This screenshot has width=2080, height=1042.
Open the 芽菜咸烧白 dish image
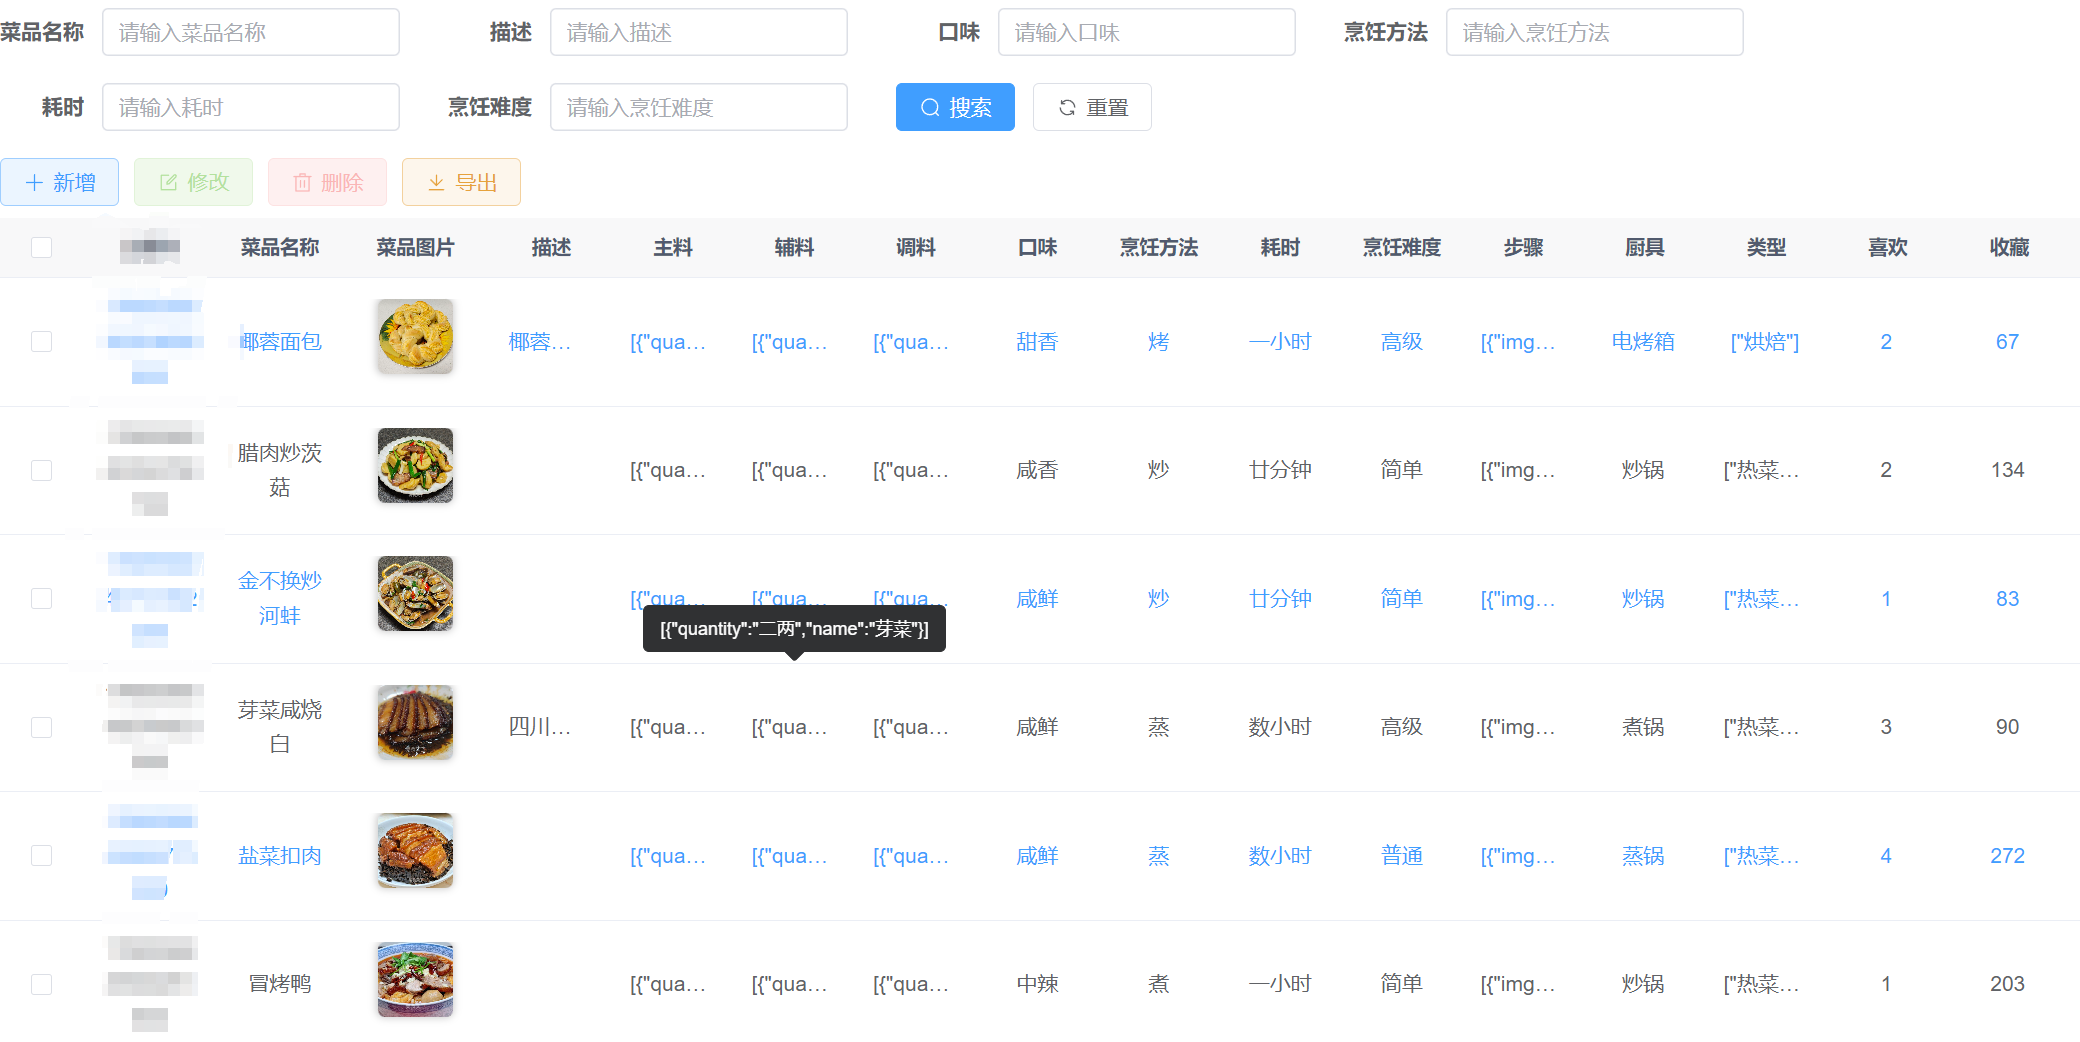pyautogui.click(x=415, y=722)
